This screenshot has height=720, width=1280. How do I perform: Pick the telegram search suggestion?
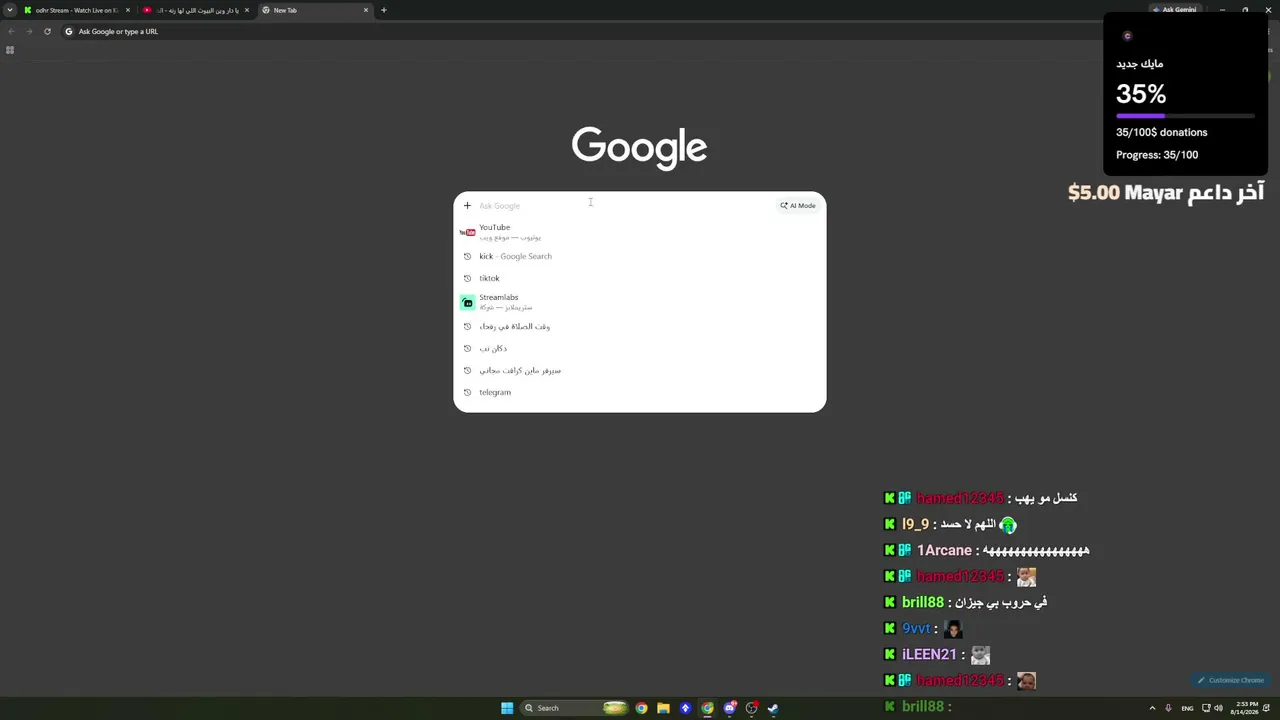pos(640,392)
